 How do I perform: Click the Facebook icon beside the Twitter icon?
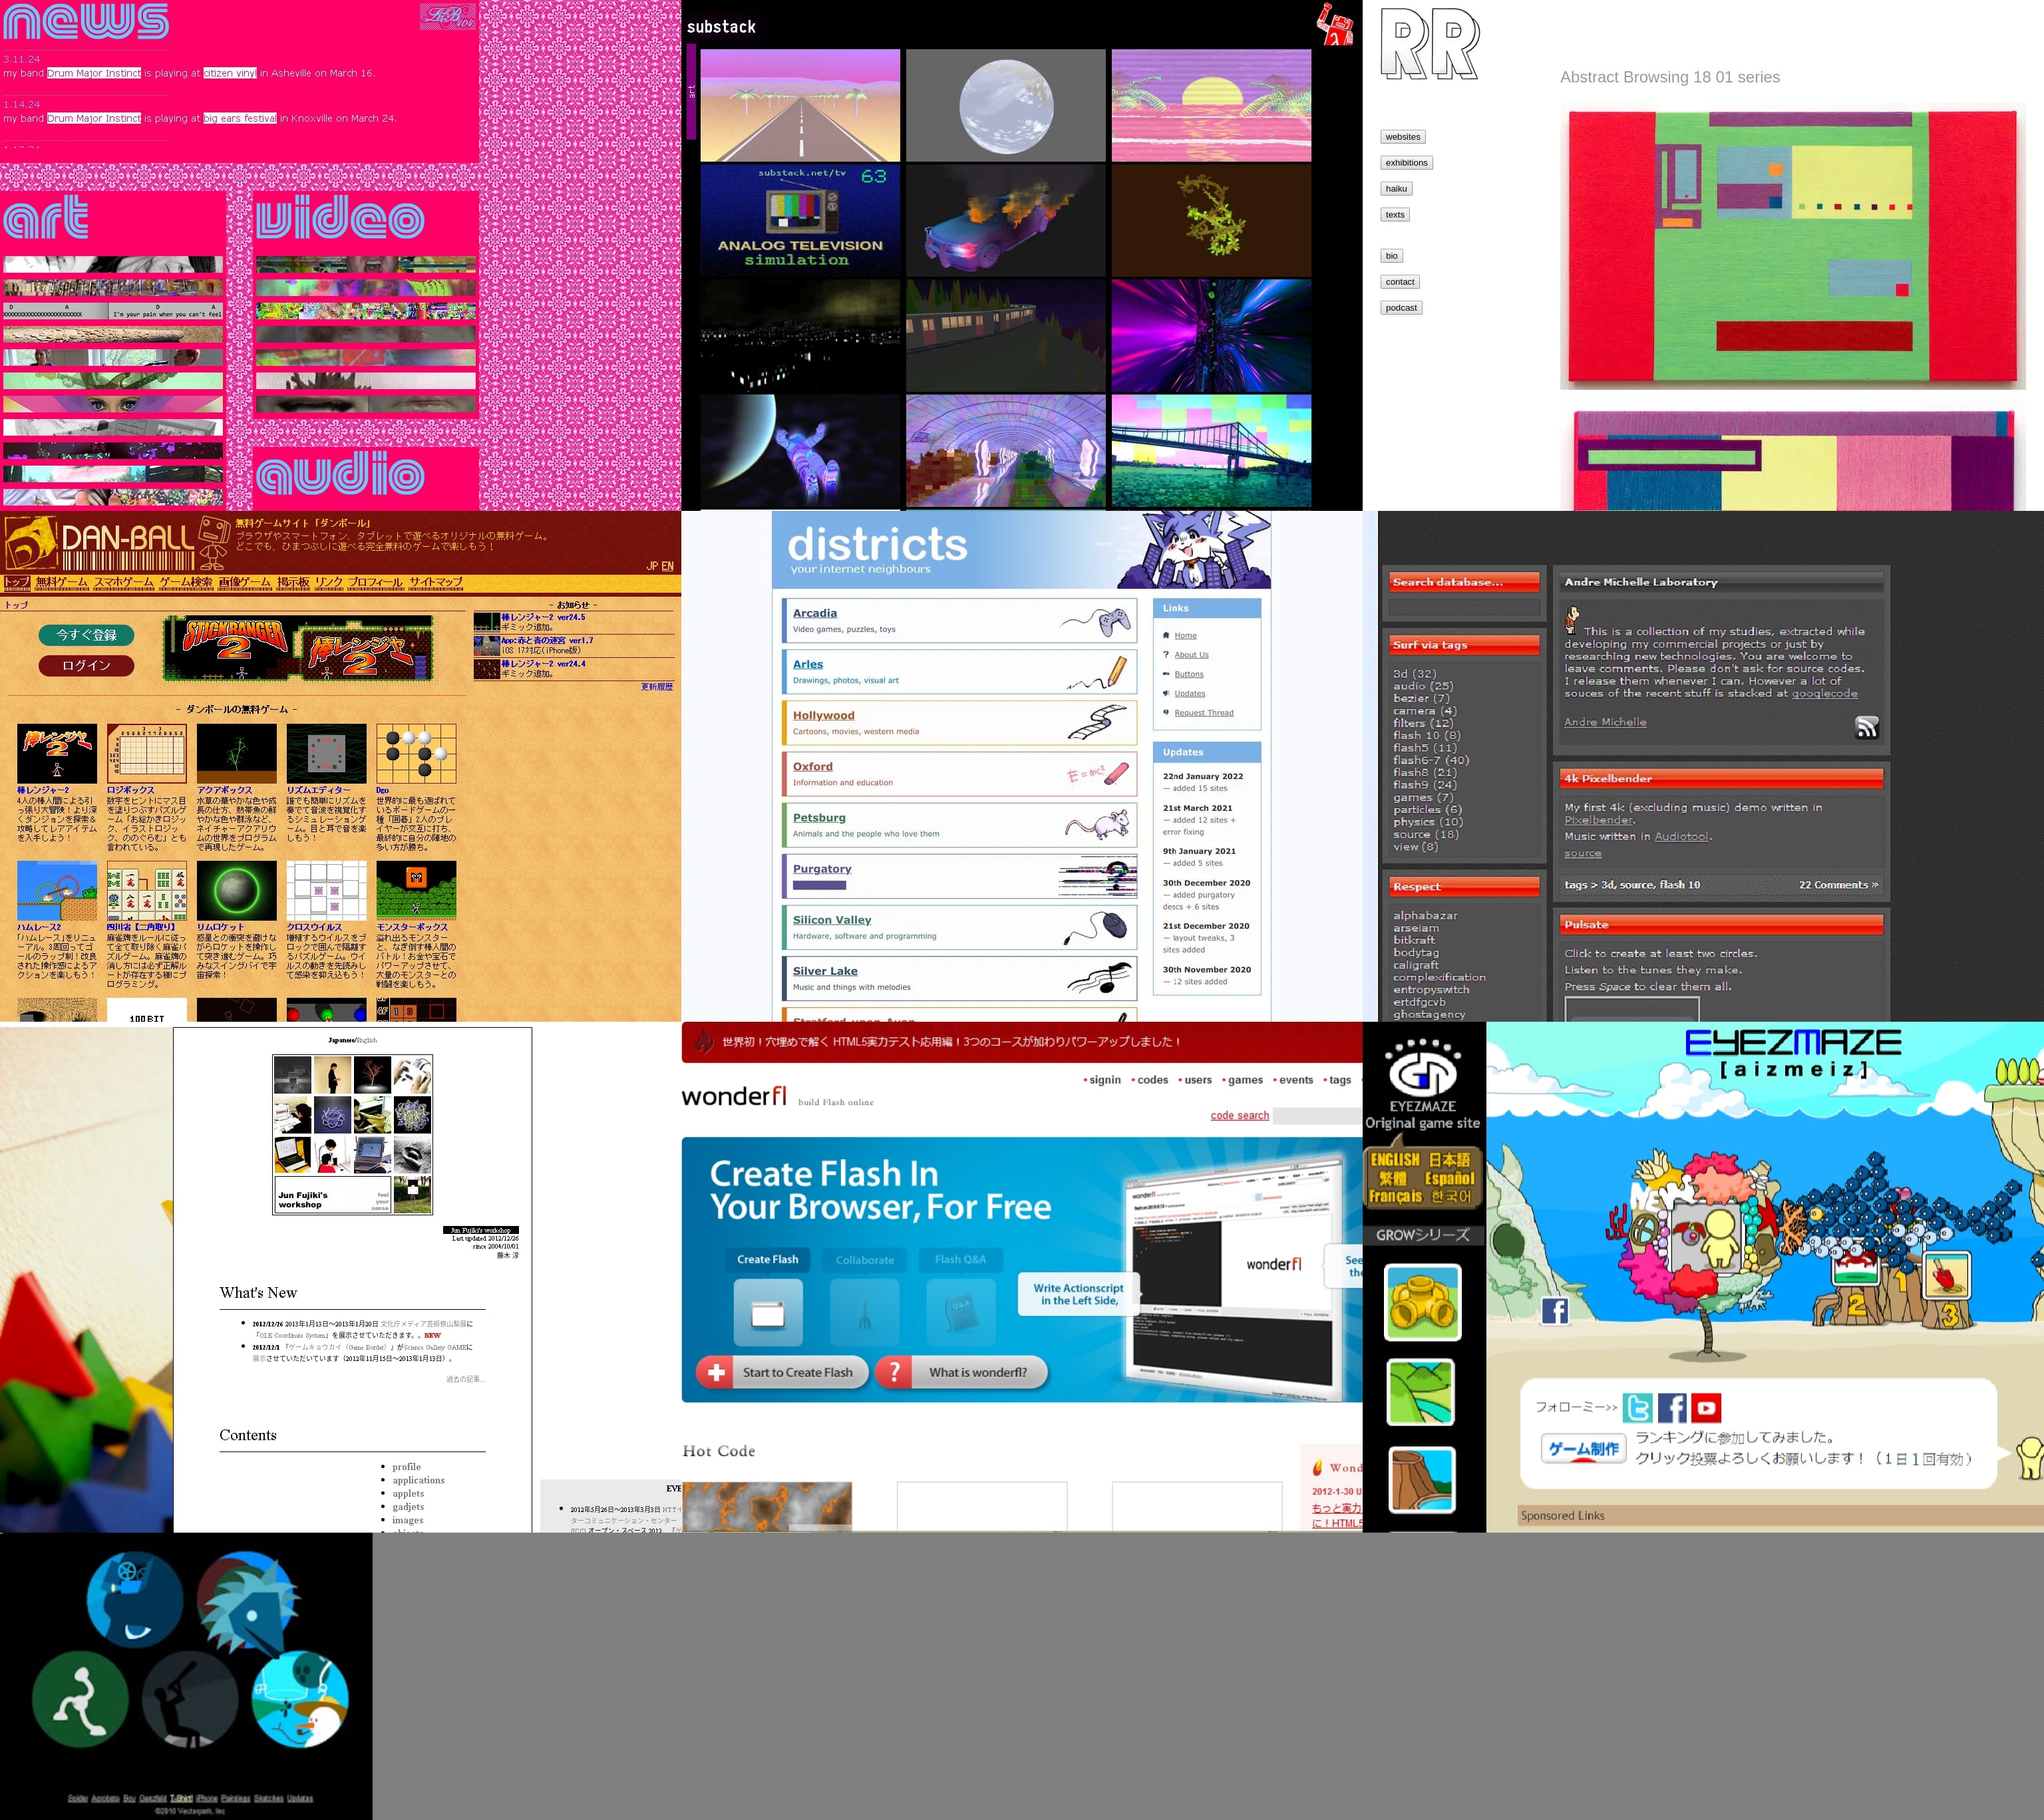tap(1672, 1408)
